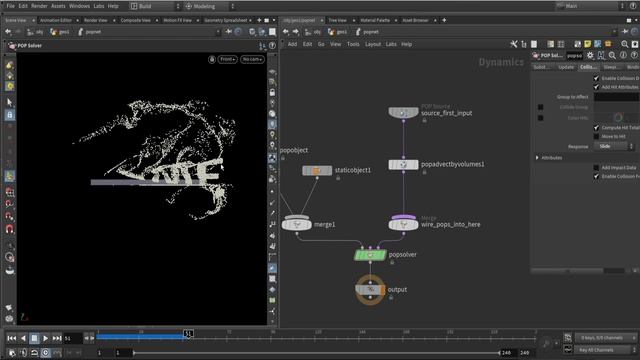
Task: Open the network editor Add menu
Action: click(292, 44)
